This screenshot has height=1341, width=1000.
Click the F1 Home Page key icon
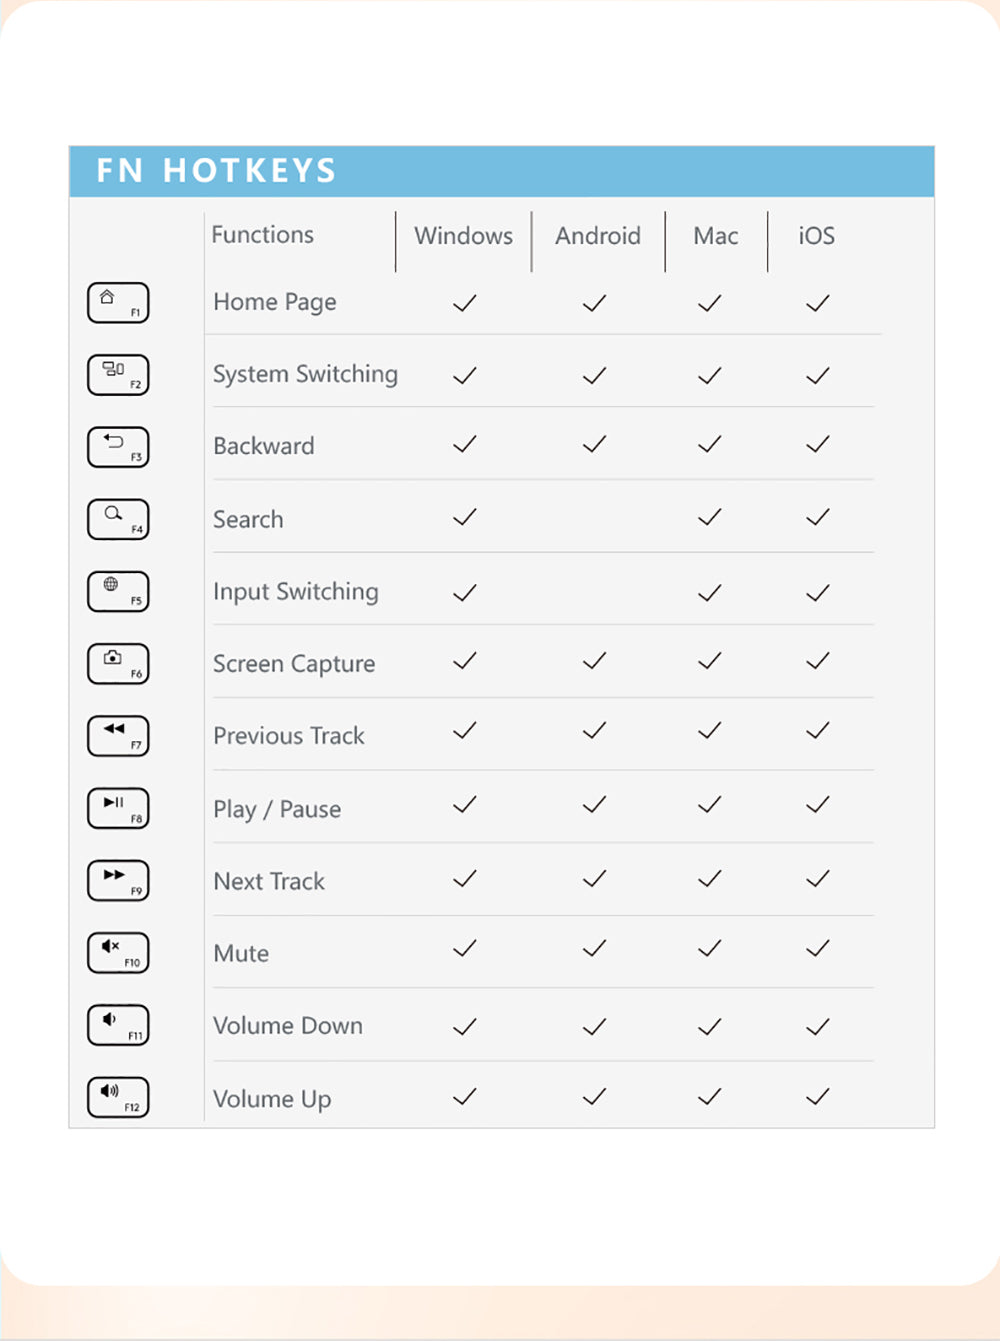tap(118, 303)
